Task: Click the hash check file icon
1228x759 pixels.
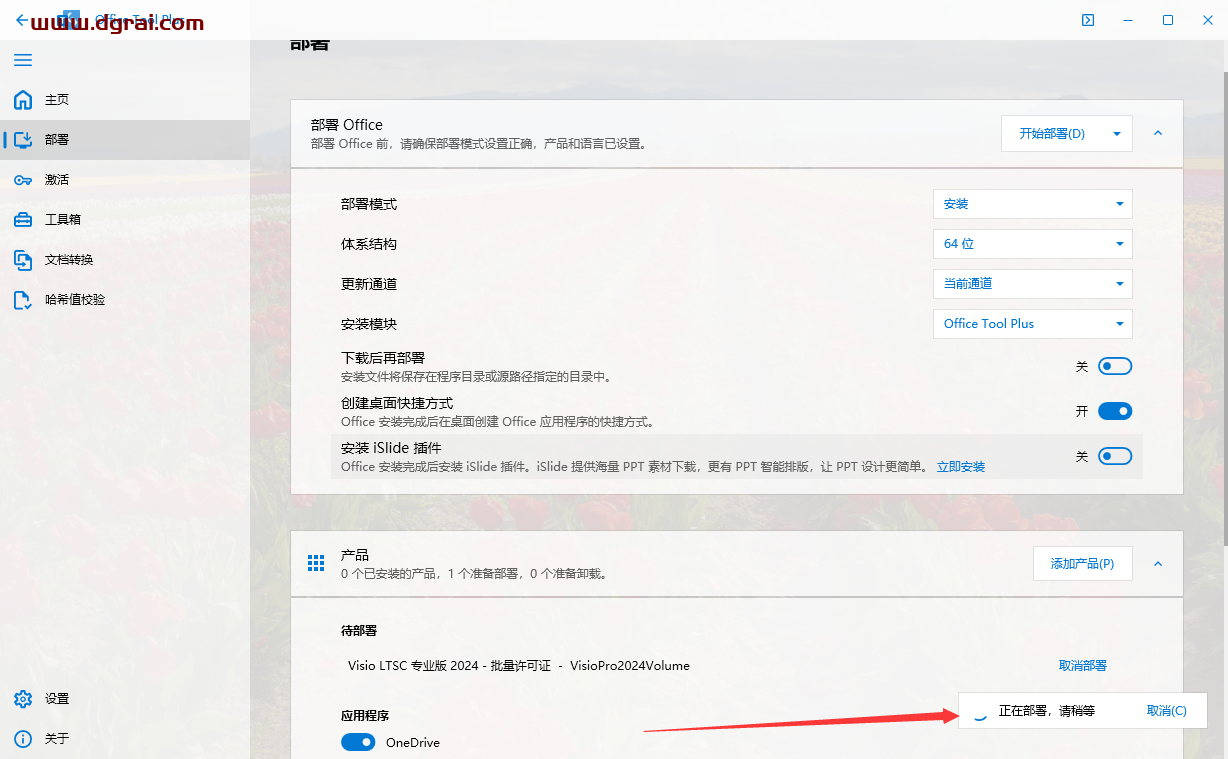Action: (x=23, y=300)
